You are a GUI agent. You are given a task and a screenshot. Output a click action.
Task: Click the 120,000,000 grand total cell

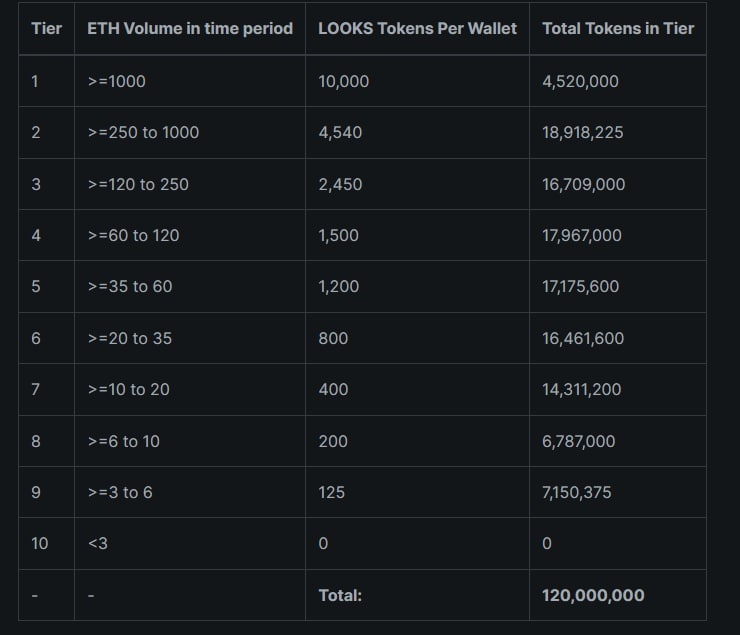point(618,595)
